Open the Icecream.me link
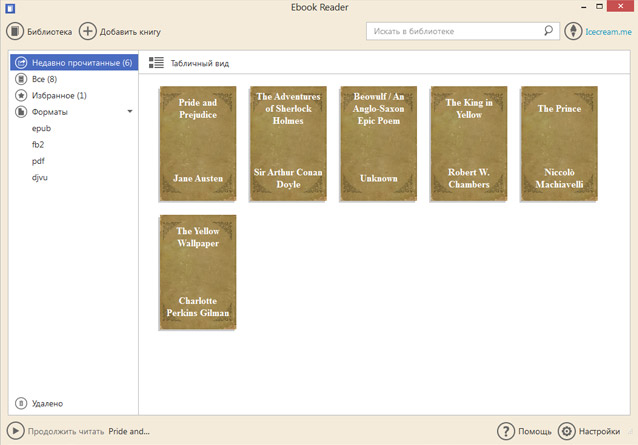This screenshot has width=638, height=445. point(608,32)
